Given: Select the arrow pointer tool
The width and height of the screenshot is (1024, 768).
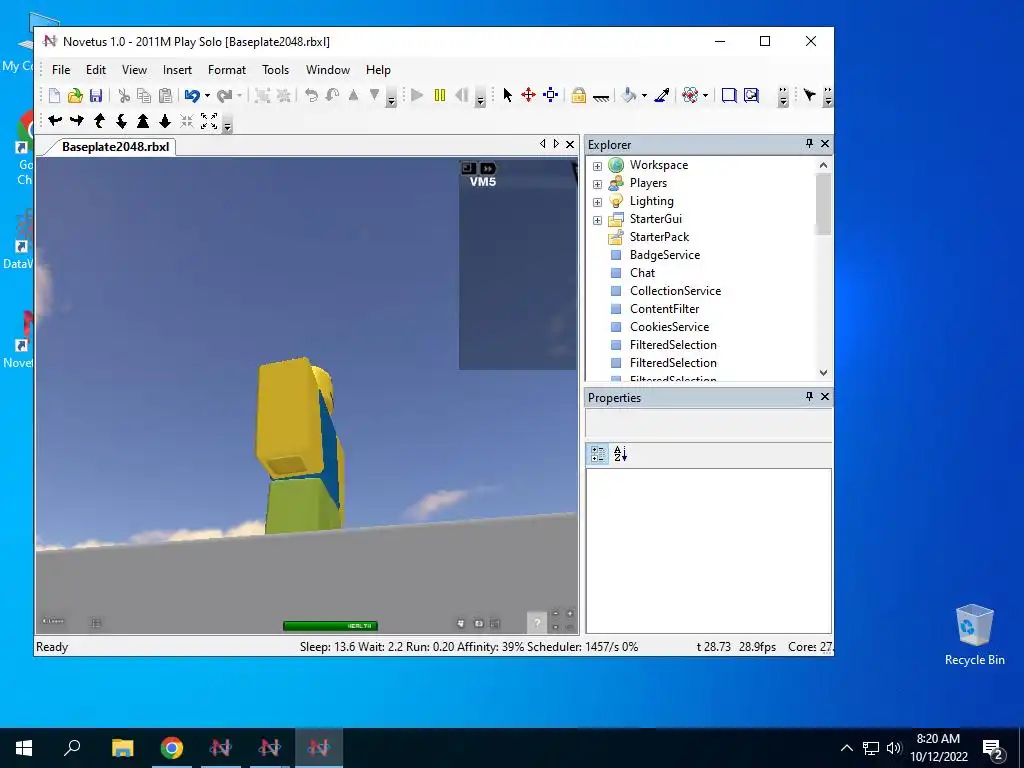Looking at the screenshot, I should 507,95.
